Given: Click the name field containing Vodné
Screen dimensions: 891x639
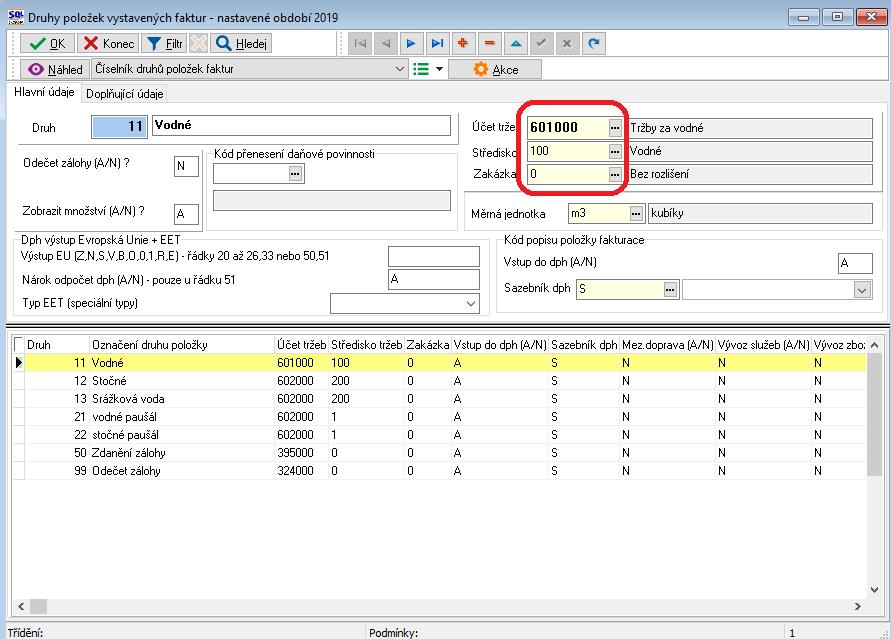Looking at the screenshot, I should click(301, 126).
